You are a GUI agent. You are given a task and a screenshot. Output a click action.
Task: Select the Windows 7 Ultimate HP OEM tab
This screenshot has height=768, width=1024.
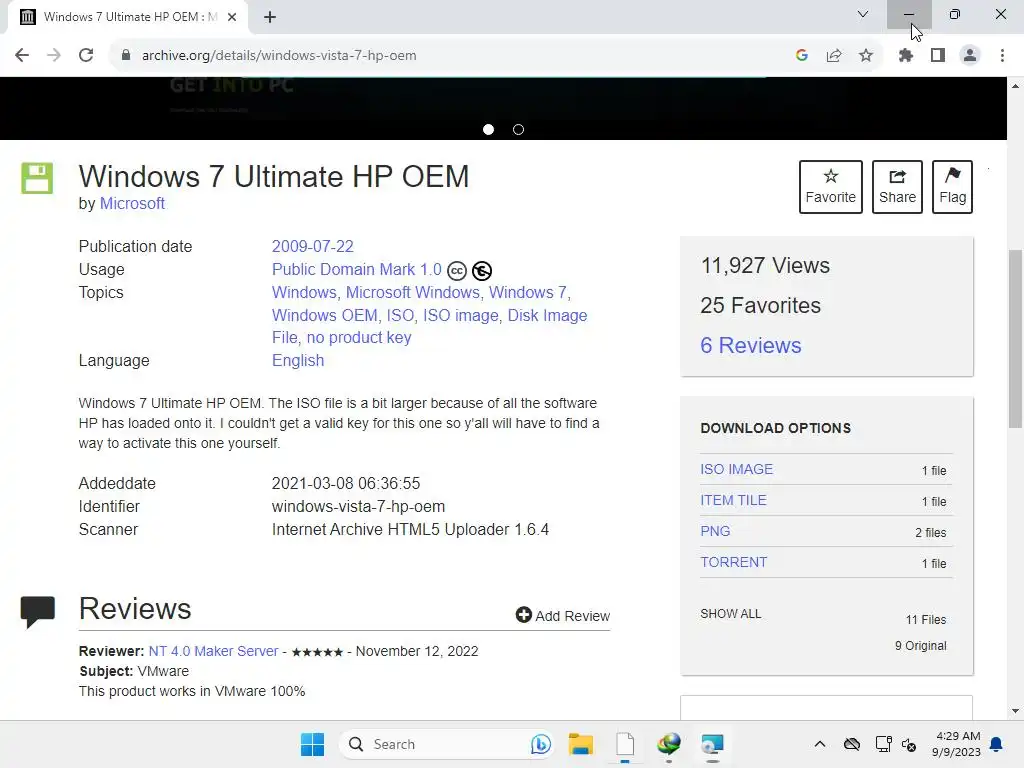128,17
